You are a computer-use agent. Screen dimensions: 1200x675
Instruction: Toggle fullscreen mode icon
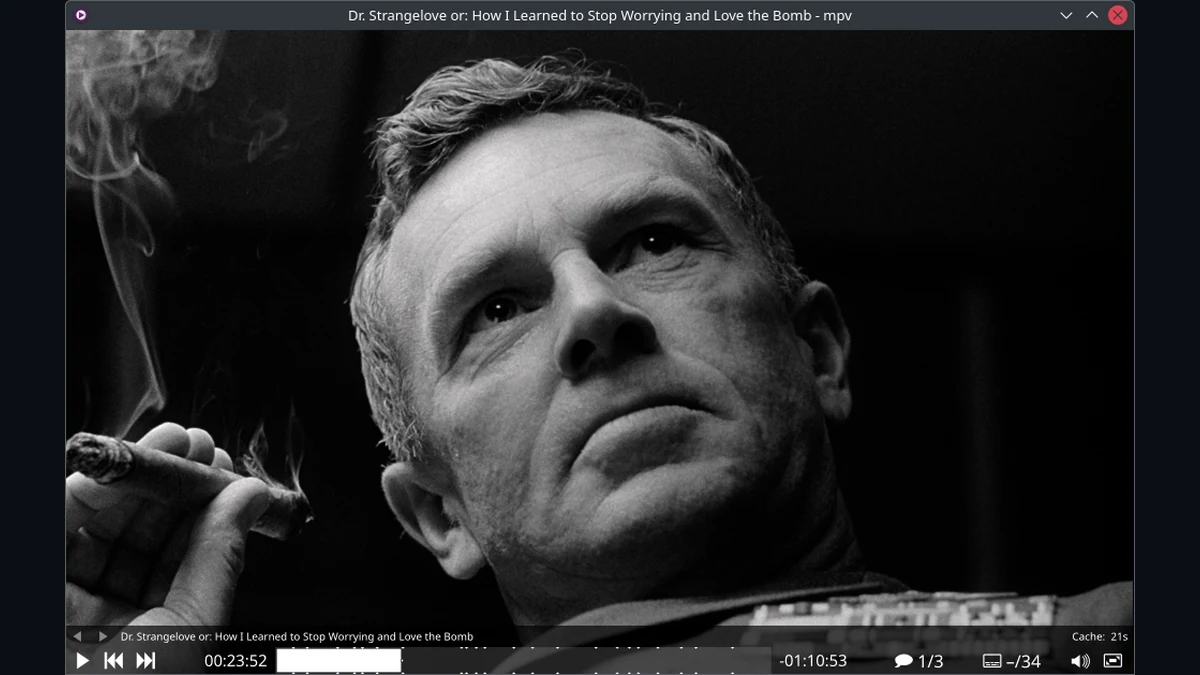tap(1113, 661)
